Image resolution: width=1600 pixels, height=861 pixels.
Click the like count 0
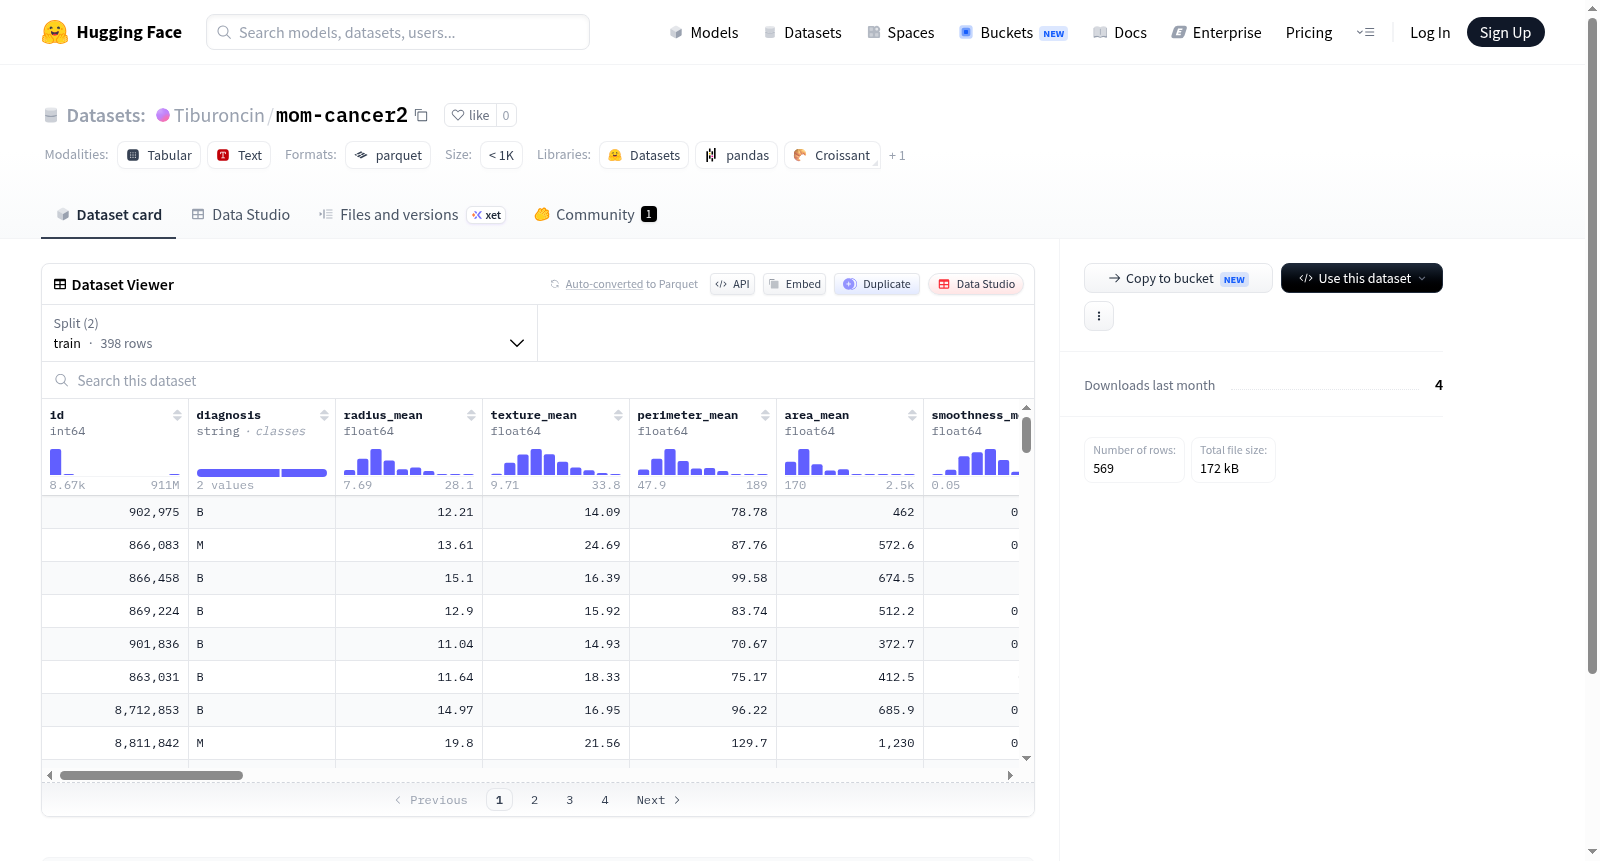506,115
